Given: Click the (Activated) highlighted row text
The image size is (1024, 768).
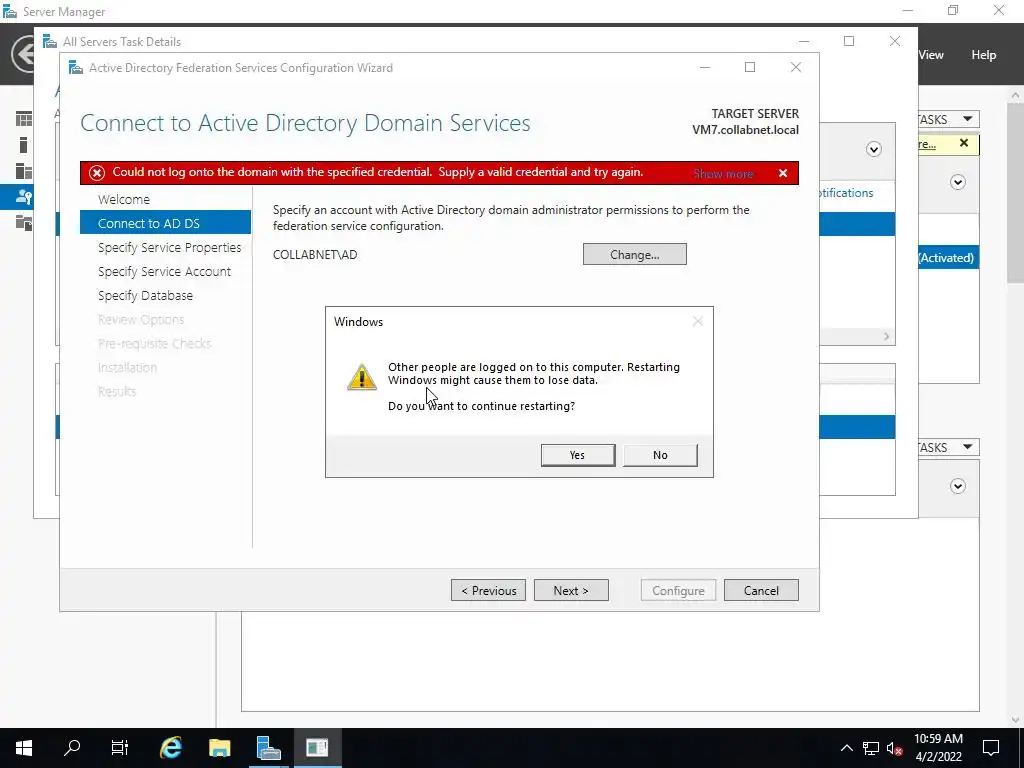Looking at the screenshot, I should pos(946,258).
